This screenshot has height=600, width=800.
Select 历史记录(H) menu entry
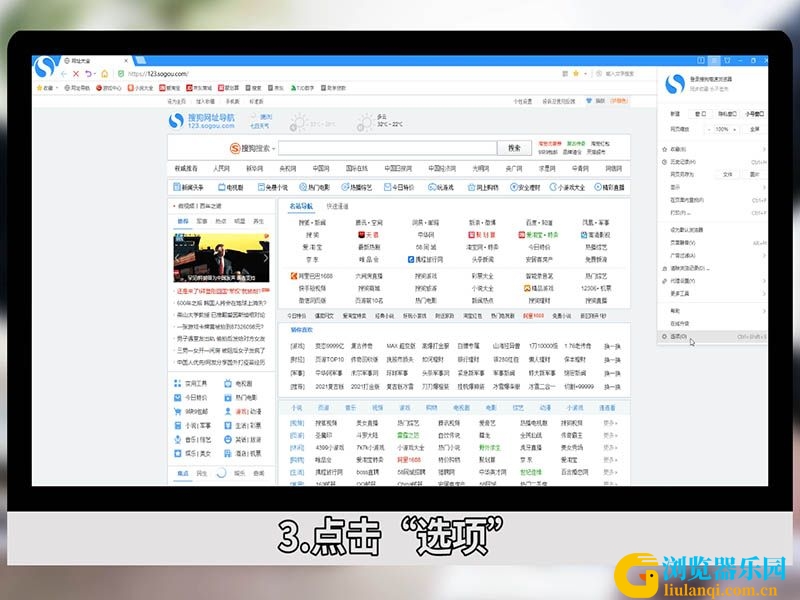[x=713, y=162]
